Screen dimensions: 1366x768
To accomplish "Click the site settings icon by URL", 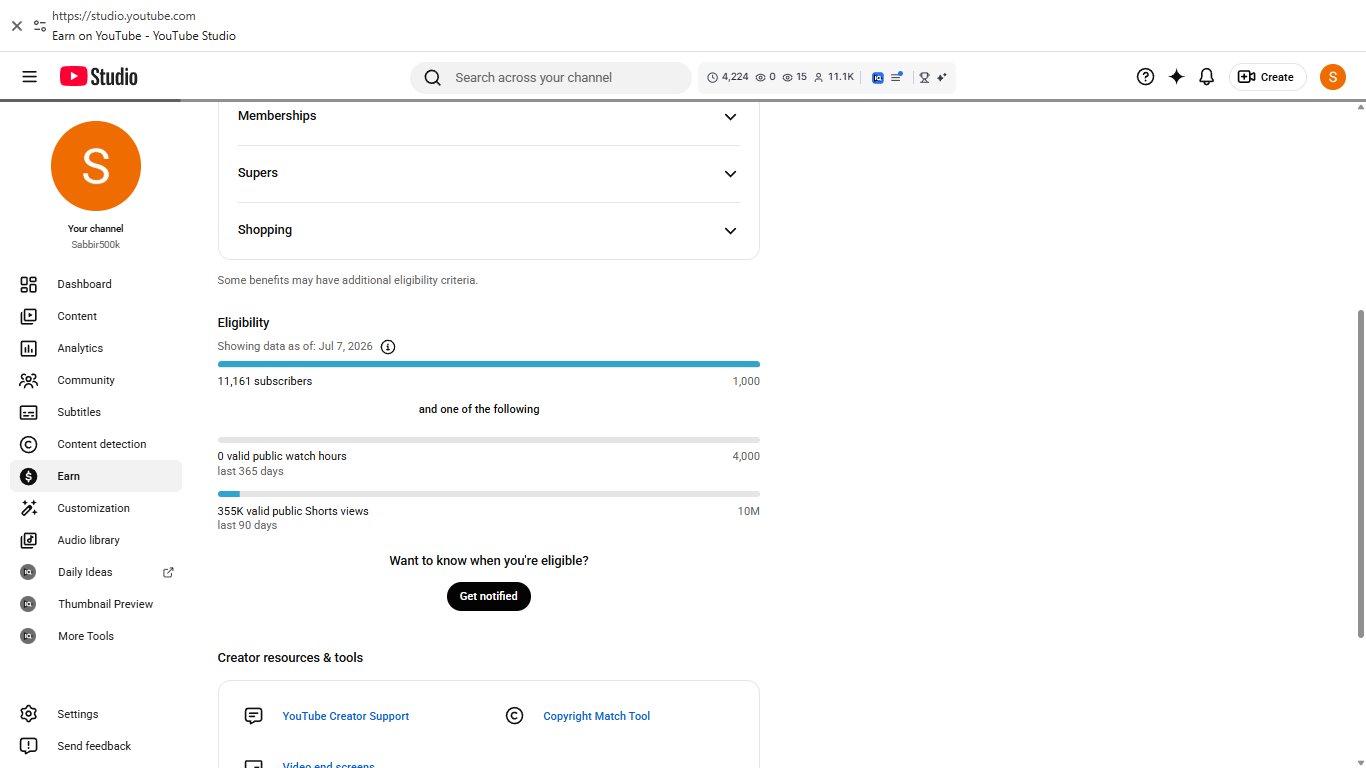I will click(x=40, y=26).
